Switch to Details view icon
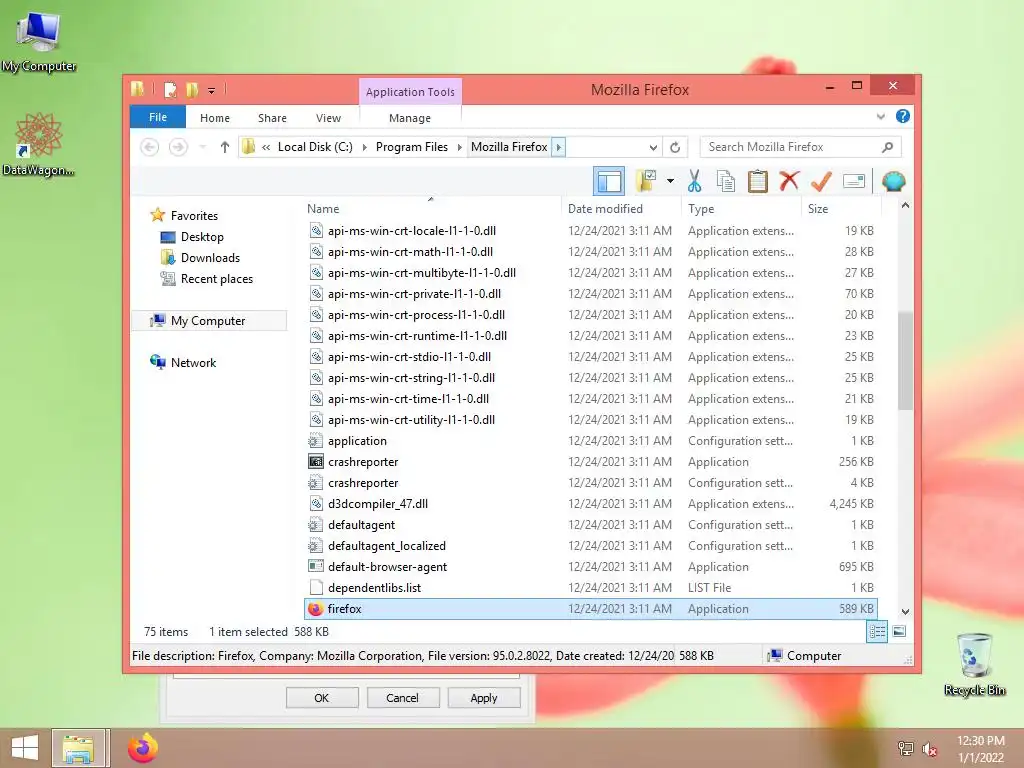Screen dimensions: 1024x768 click(876, 632)
